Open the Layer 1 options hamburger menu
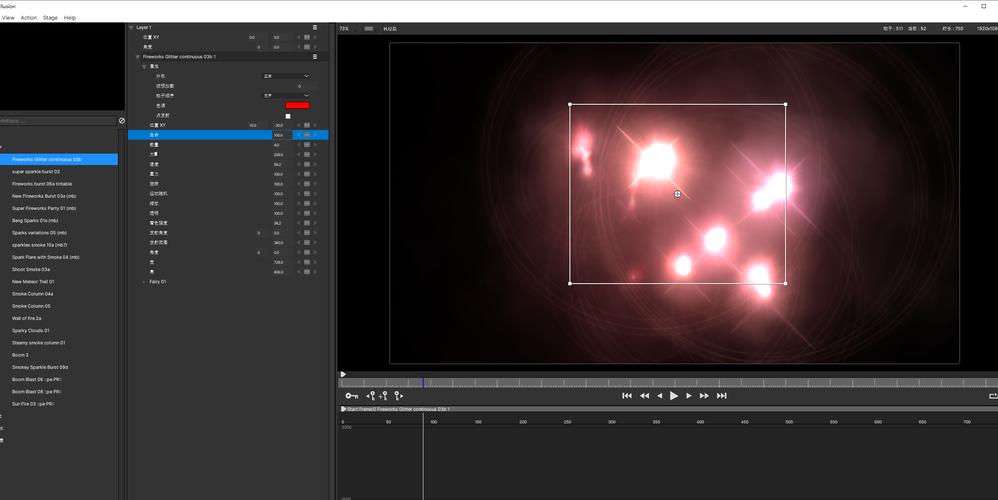The height and width of the screenshot is (500, 998). [x=314, y=27]
